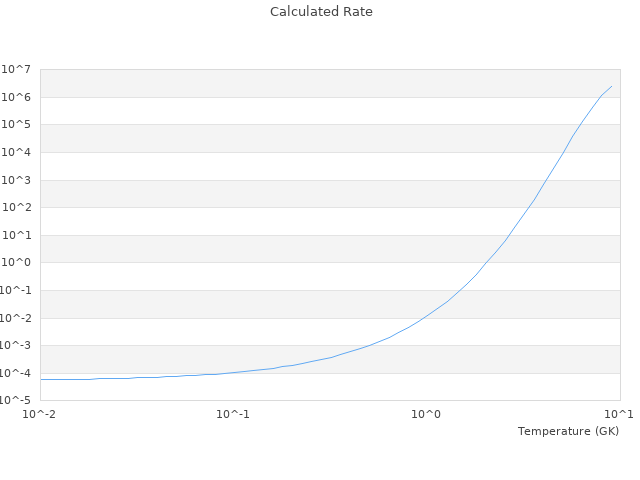Viewport: 640px width, 480px height.
Task: Select the 10^1 label on the x-axis
Action: tap(619, 414)
